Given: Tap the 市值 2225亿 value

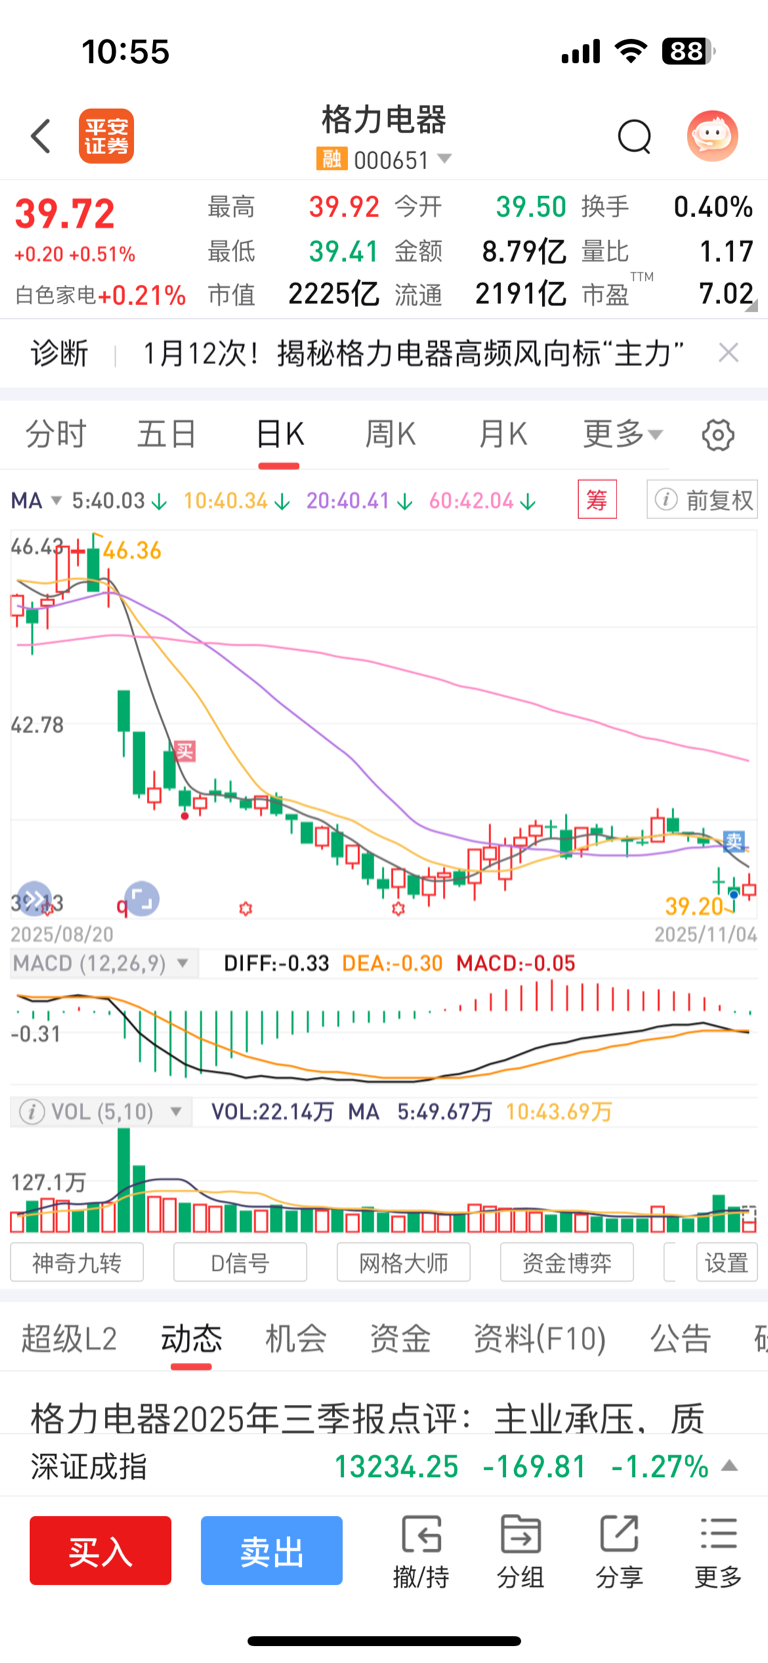Looking at the screenshot, I should click(x=334, y=293).
